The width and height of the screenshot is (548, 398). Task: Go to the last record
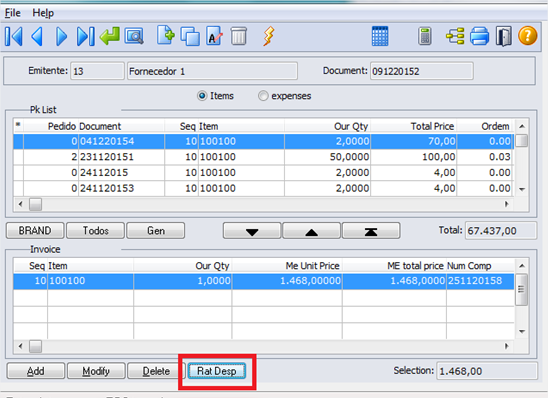[86, 36]
